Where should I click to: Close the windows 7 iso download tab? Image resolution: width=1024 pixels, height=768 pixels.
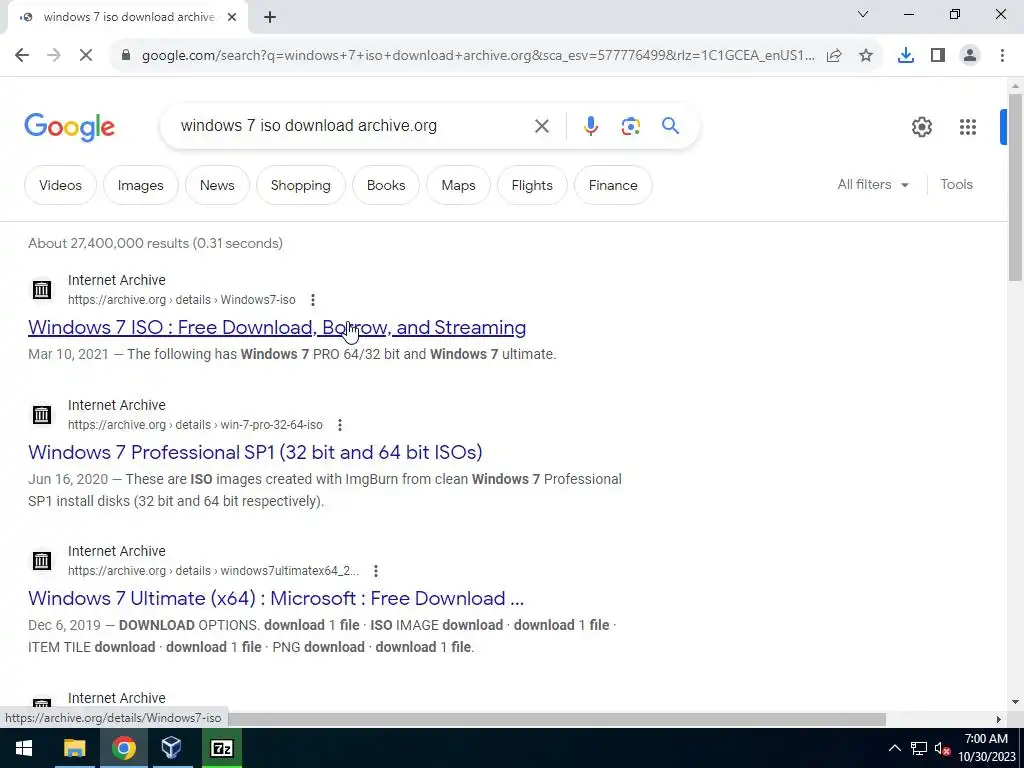coord(232,17)
